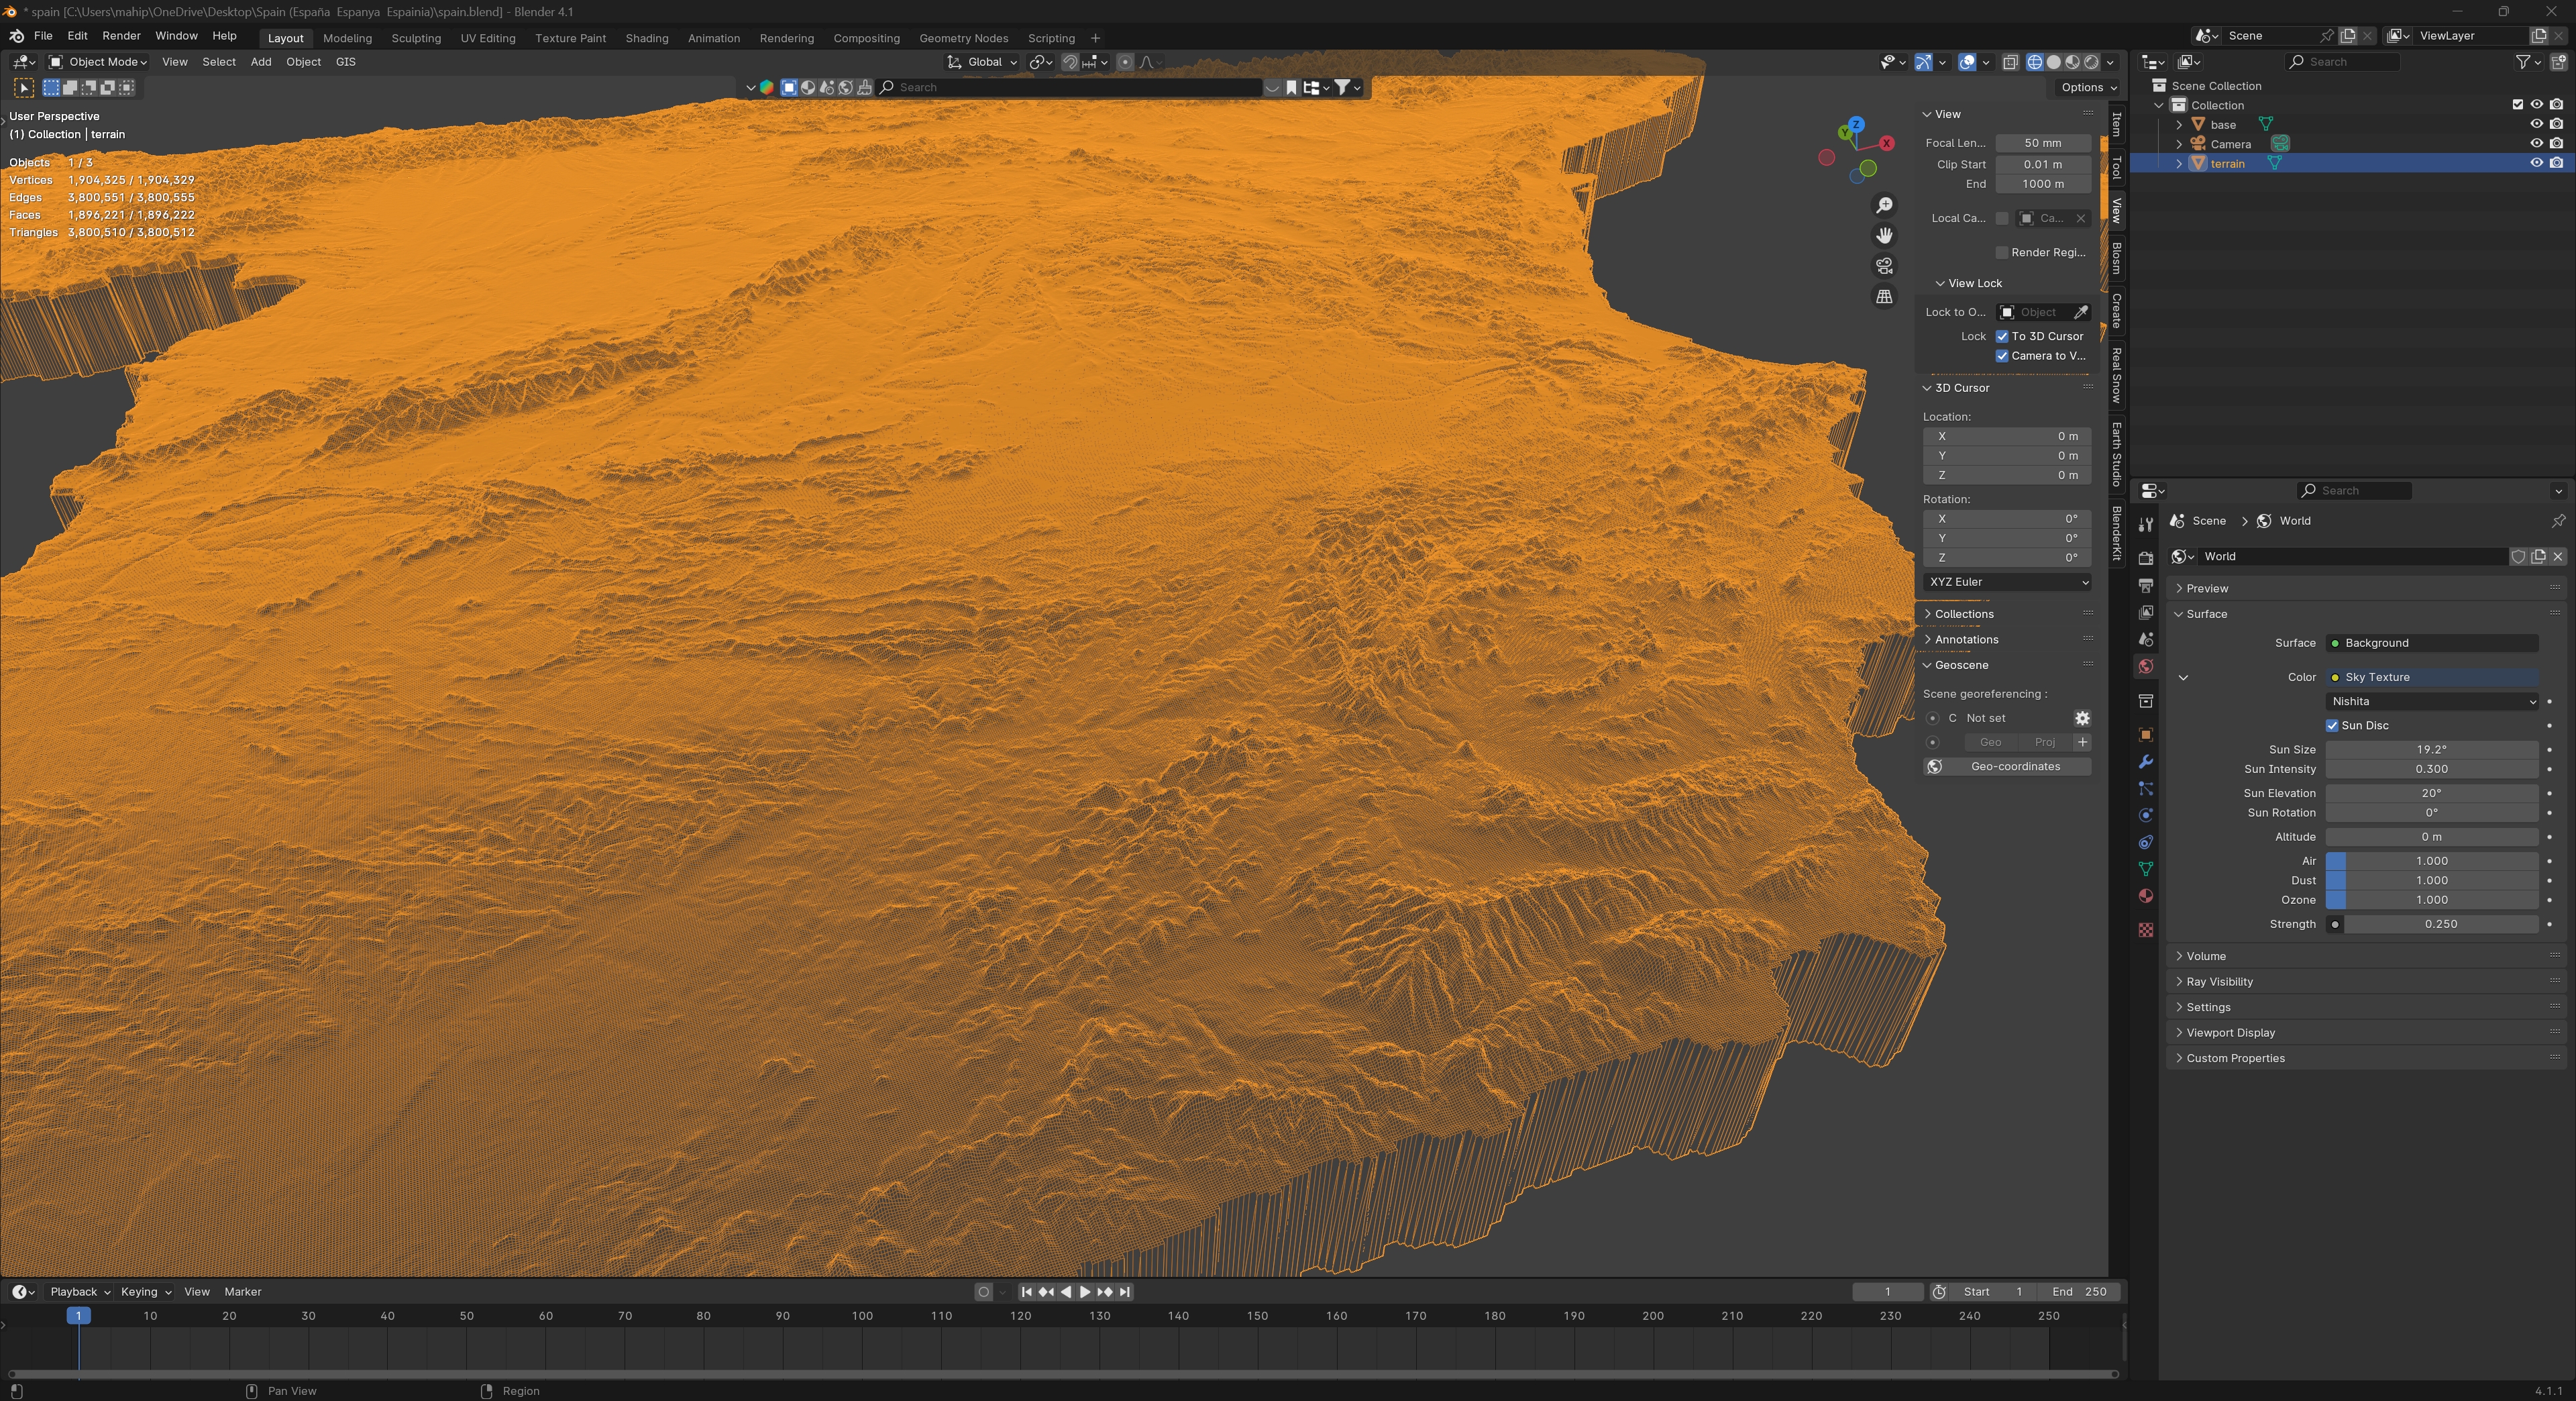Disable the Sun Disc checkbox
The height and width of the screenshot is (1401, 2576).
[x=2332, y=725]
